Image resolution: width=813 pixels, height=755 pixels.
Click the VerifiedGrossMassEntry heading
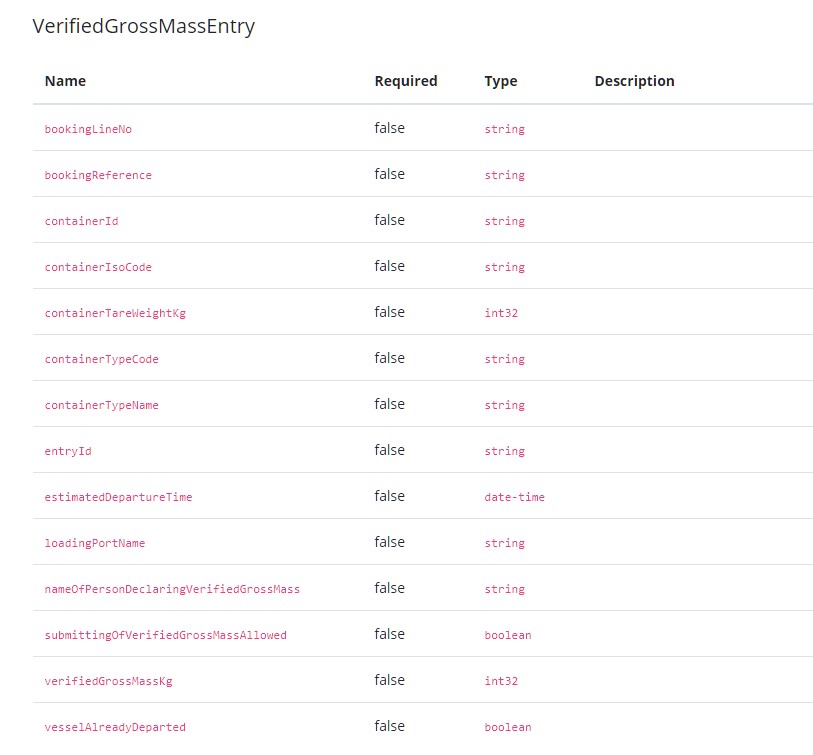[x=144, y=27]
